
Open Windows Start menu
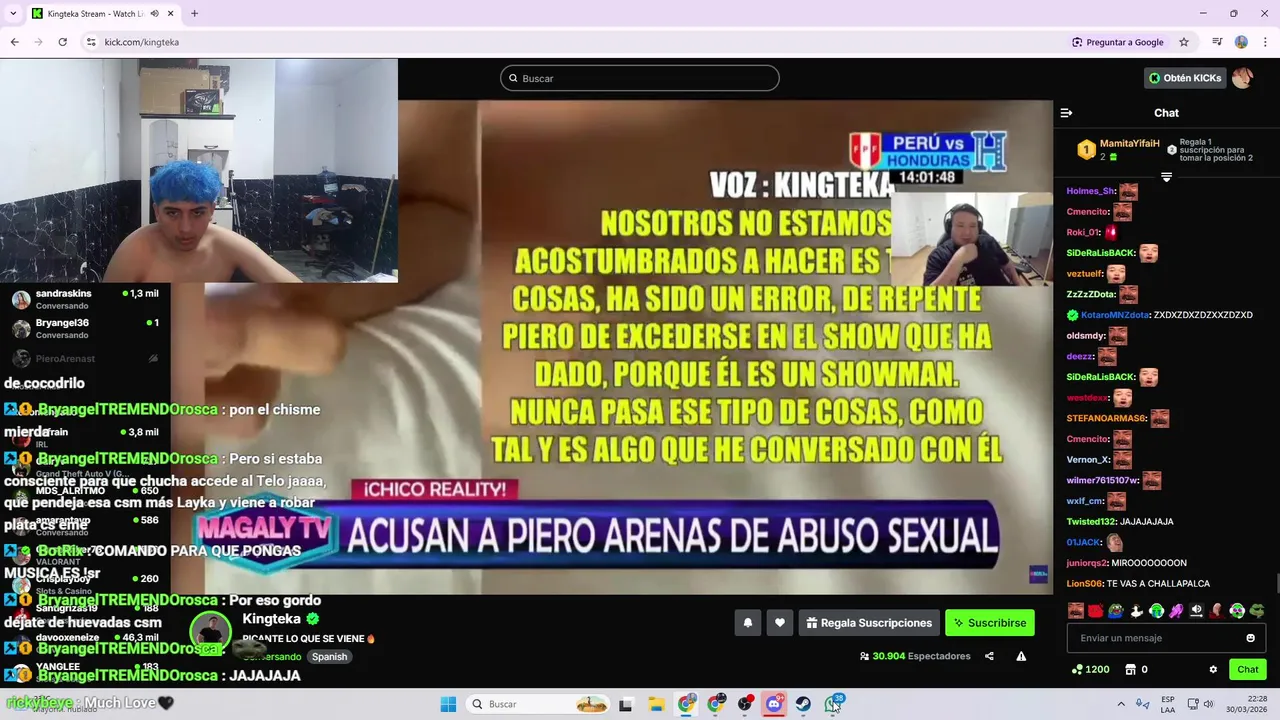click(x=448, y=704)
